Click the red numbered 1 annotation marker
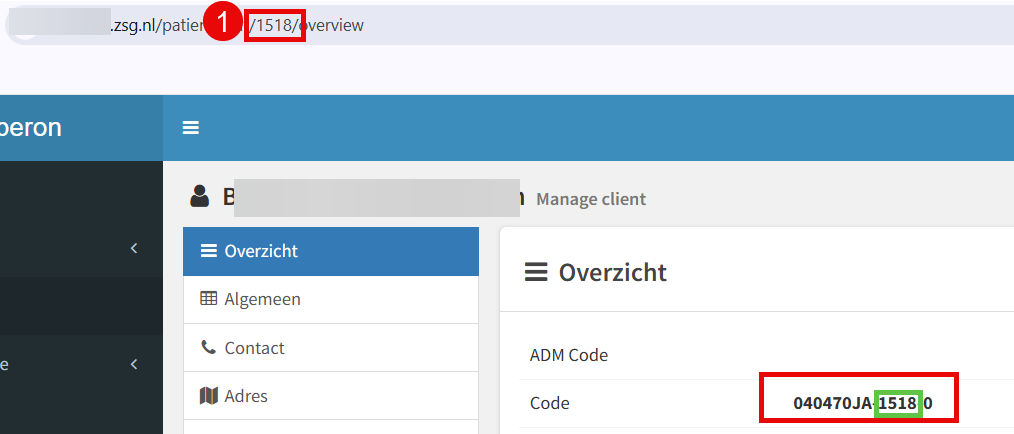 224,24
